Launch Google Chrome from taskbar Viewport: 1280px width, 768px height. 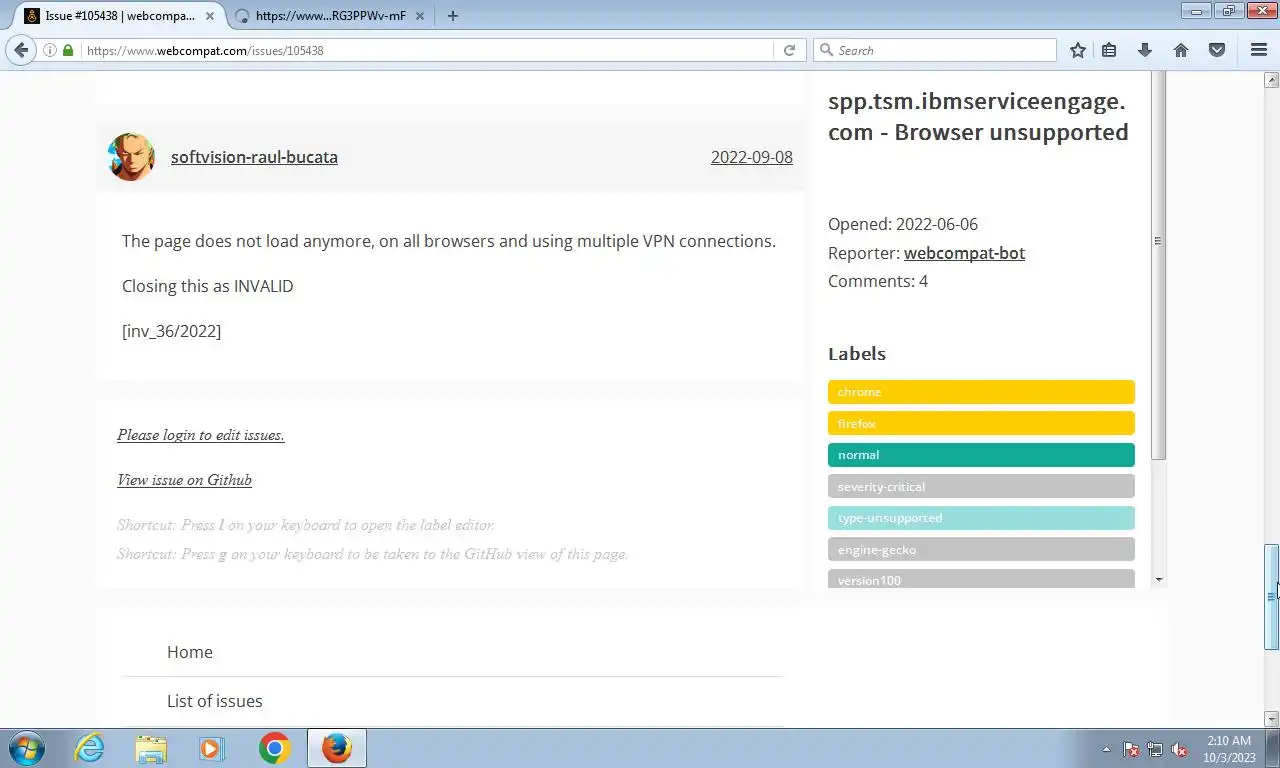(274, 748)
